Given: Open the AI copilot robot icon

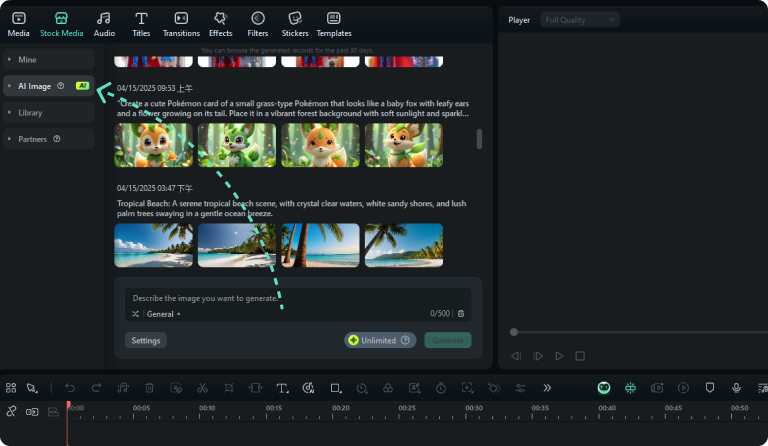Looking at the screenshot, I should [x=604, y=388].
